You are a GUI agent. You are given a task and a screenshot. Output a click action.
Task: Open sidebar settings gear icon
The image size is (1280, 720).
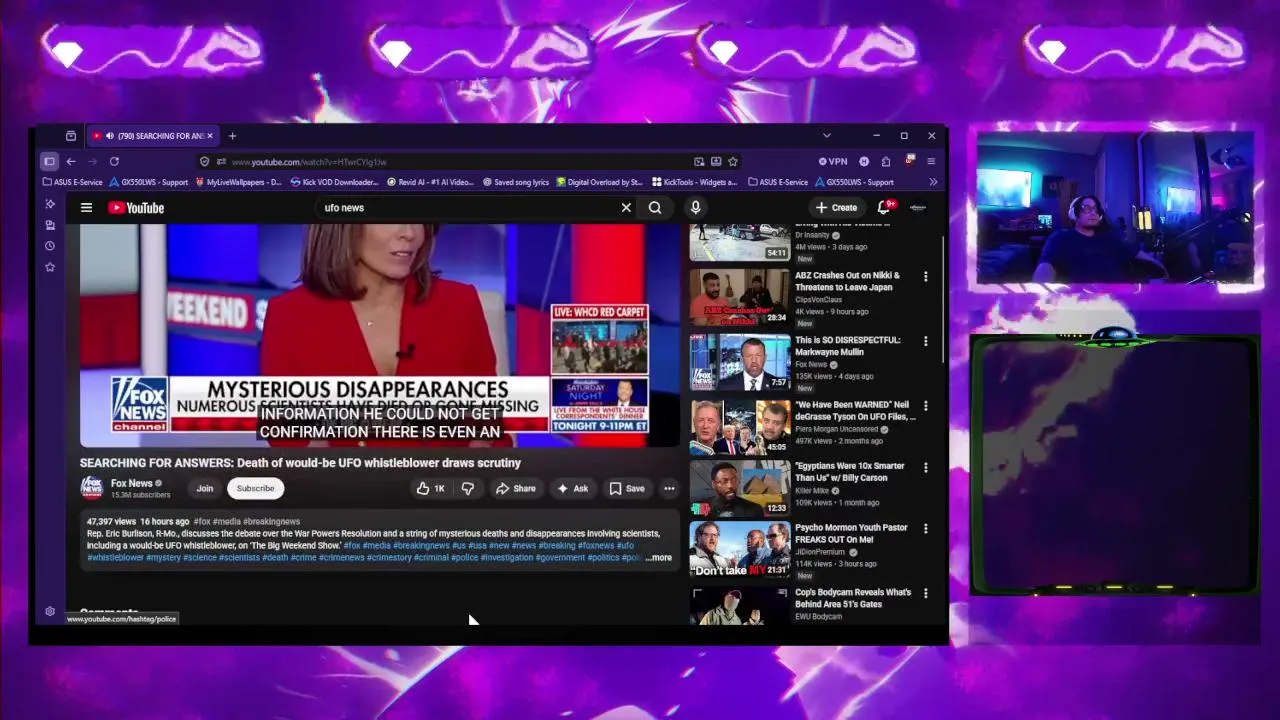point(50,611)
